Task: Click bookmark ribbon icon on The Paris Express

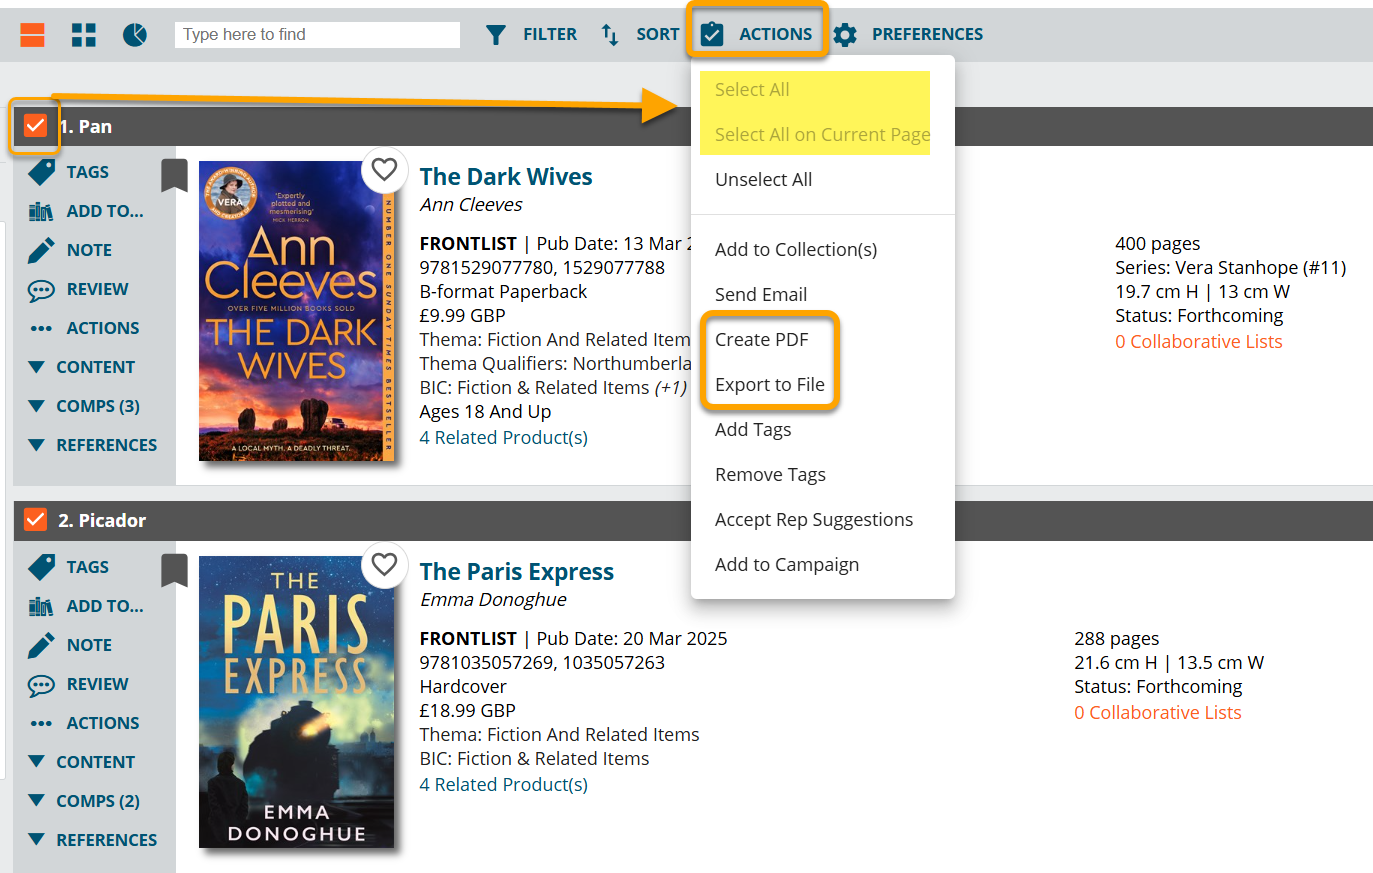Action: coord(174,570)
